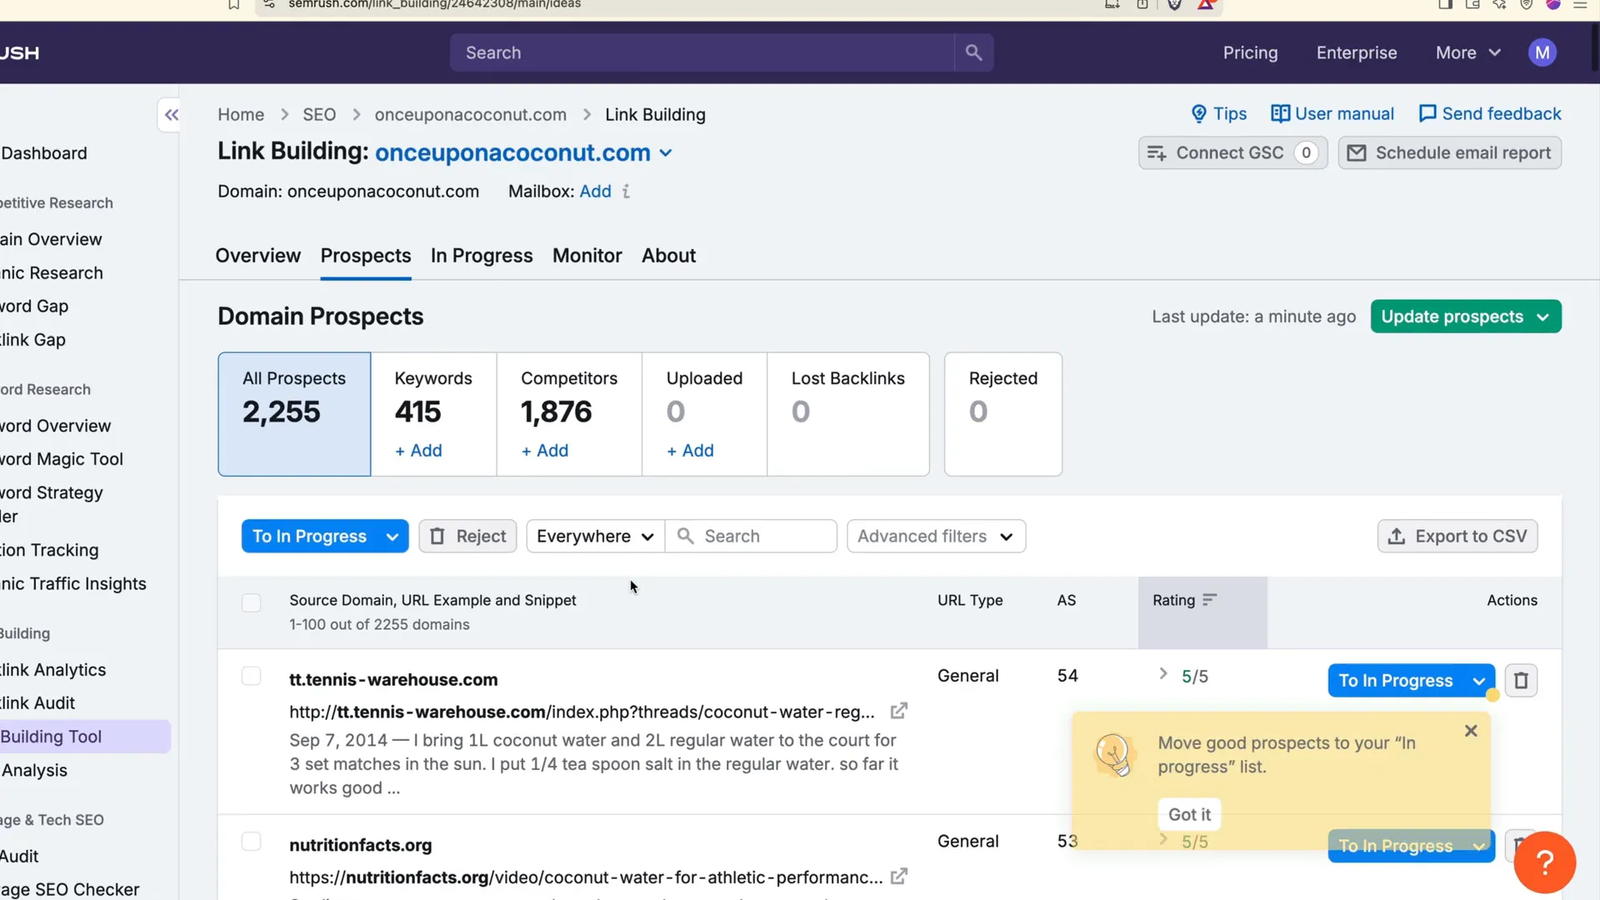Click the Mailbox info icon
1600x900 pixels.
[626, 191]
